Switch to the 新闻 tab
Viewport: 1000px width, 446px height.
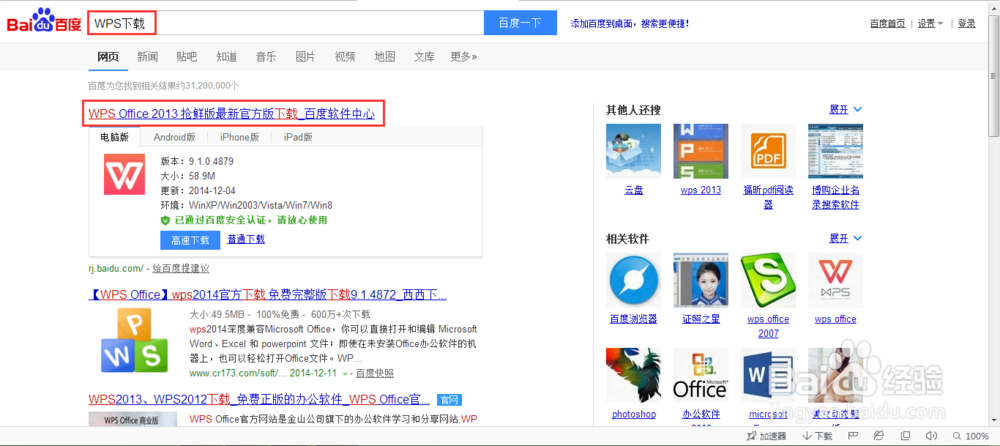tap(147, 57)
